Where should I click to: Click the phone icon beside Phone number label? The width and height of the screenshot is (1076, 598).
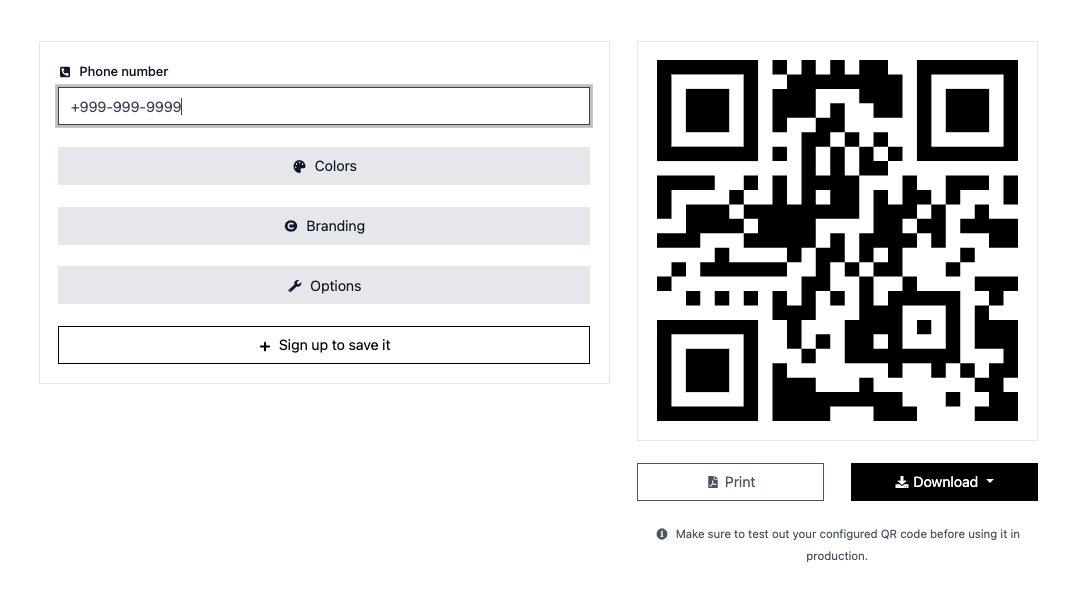click(x=64, y=71)
